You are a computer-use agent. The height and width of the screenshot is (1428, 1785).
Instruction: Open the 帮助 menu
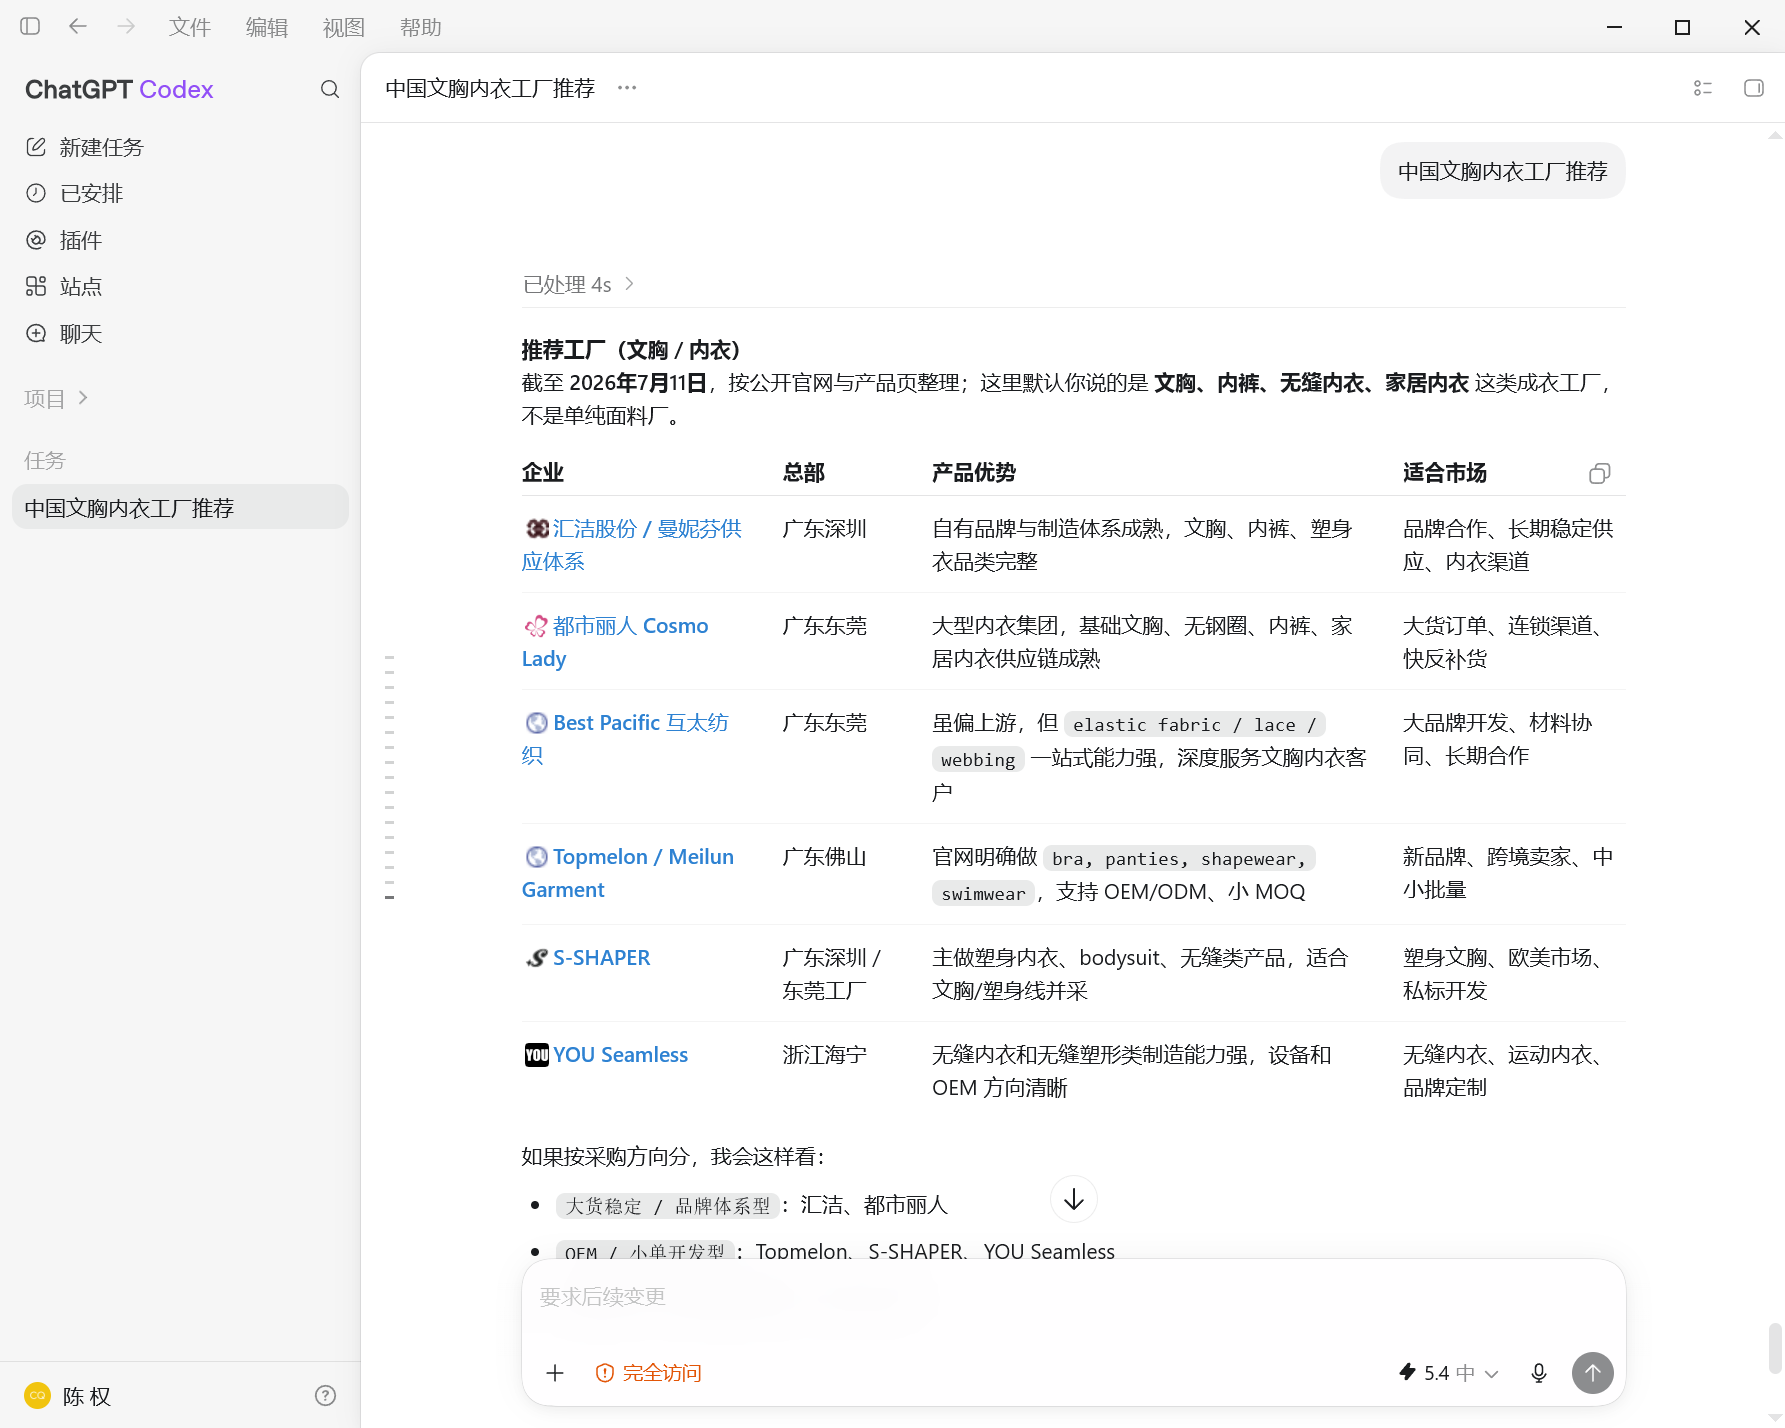click(x=421, y=27)
